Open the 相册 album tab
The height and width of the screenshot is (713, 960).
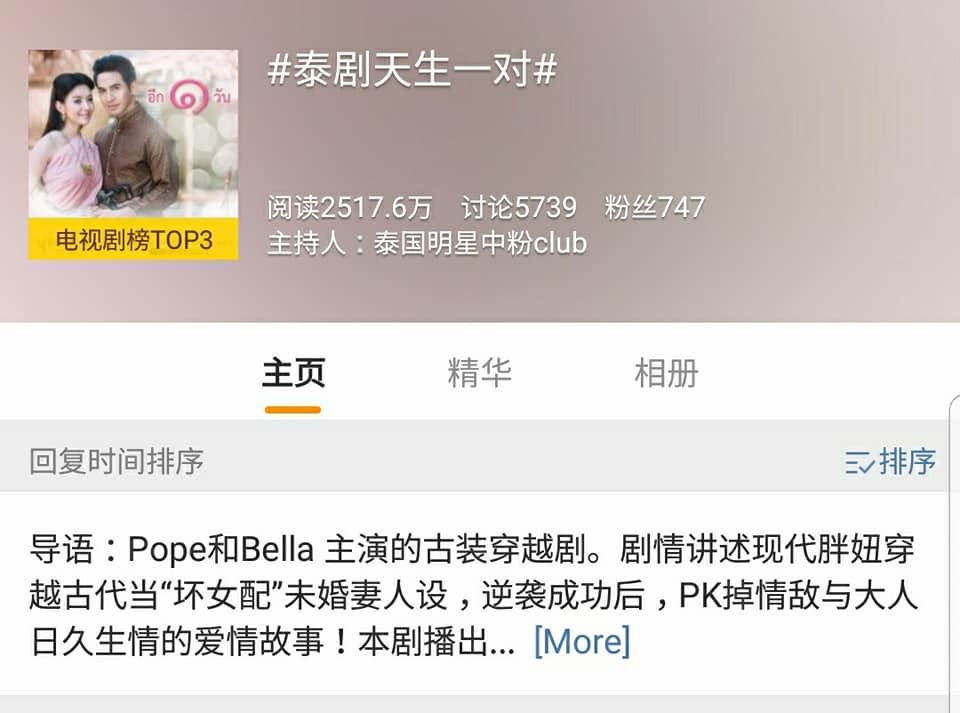tap(666, 373)
